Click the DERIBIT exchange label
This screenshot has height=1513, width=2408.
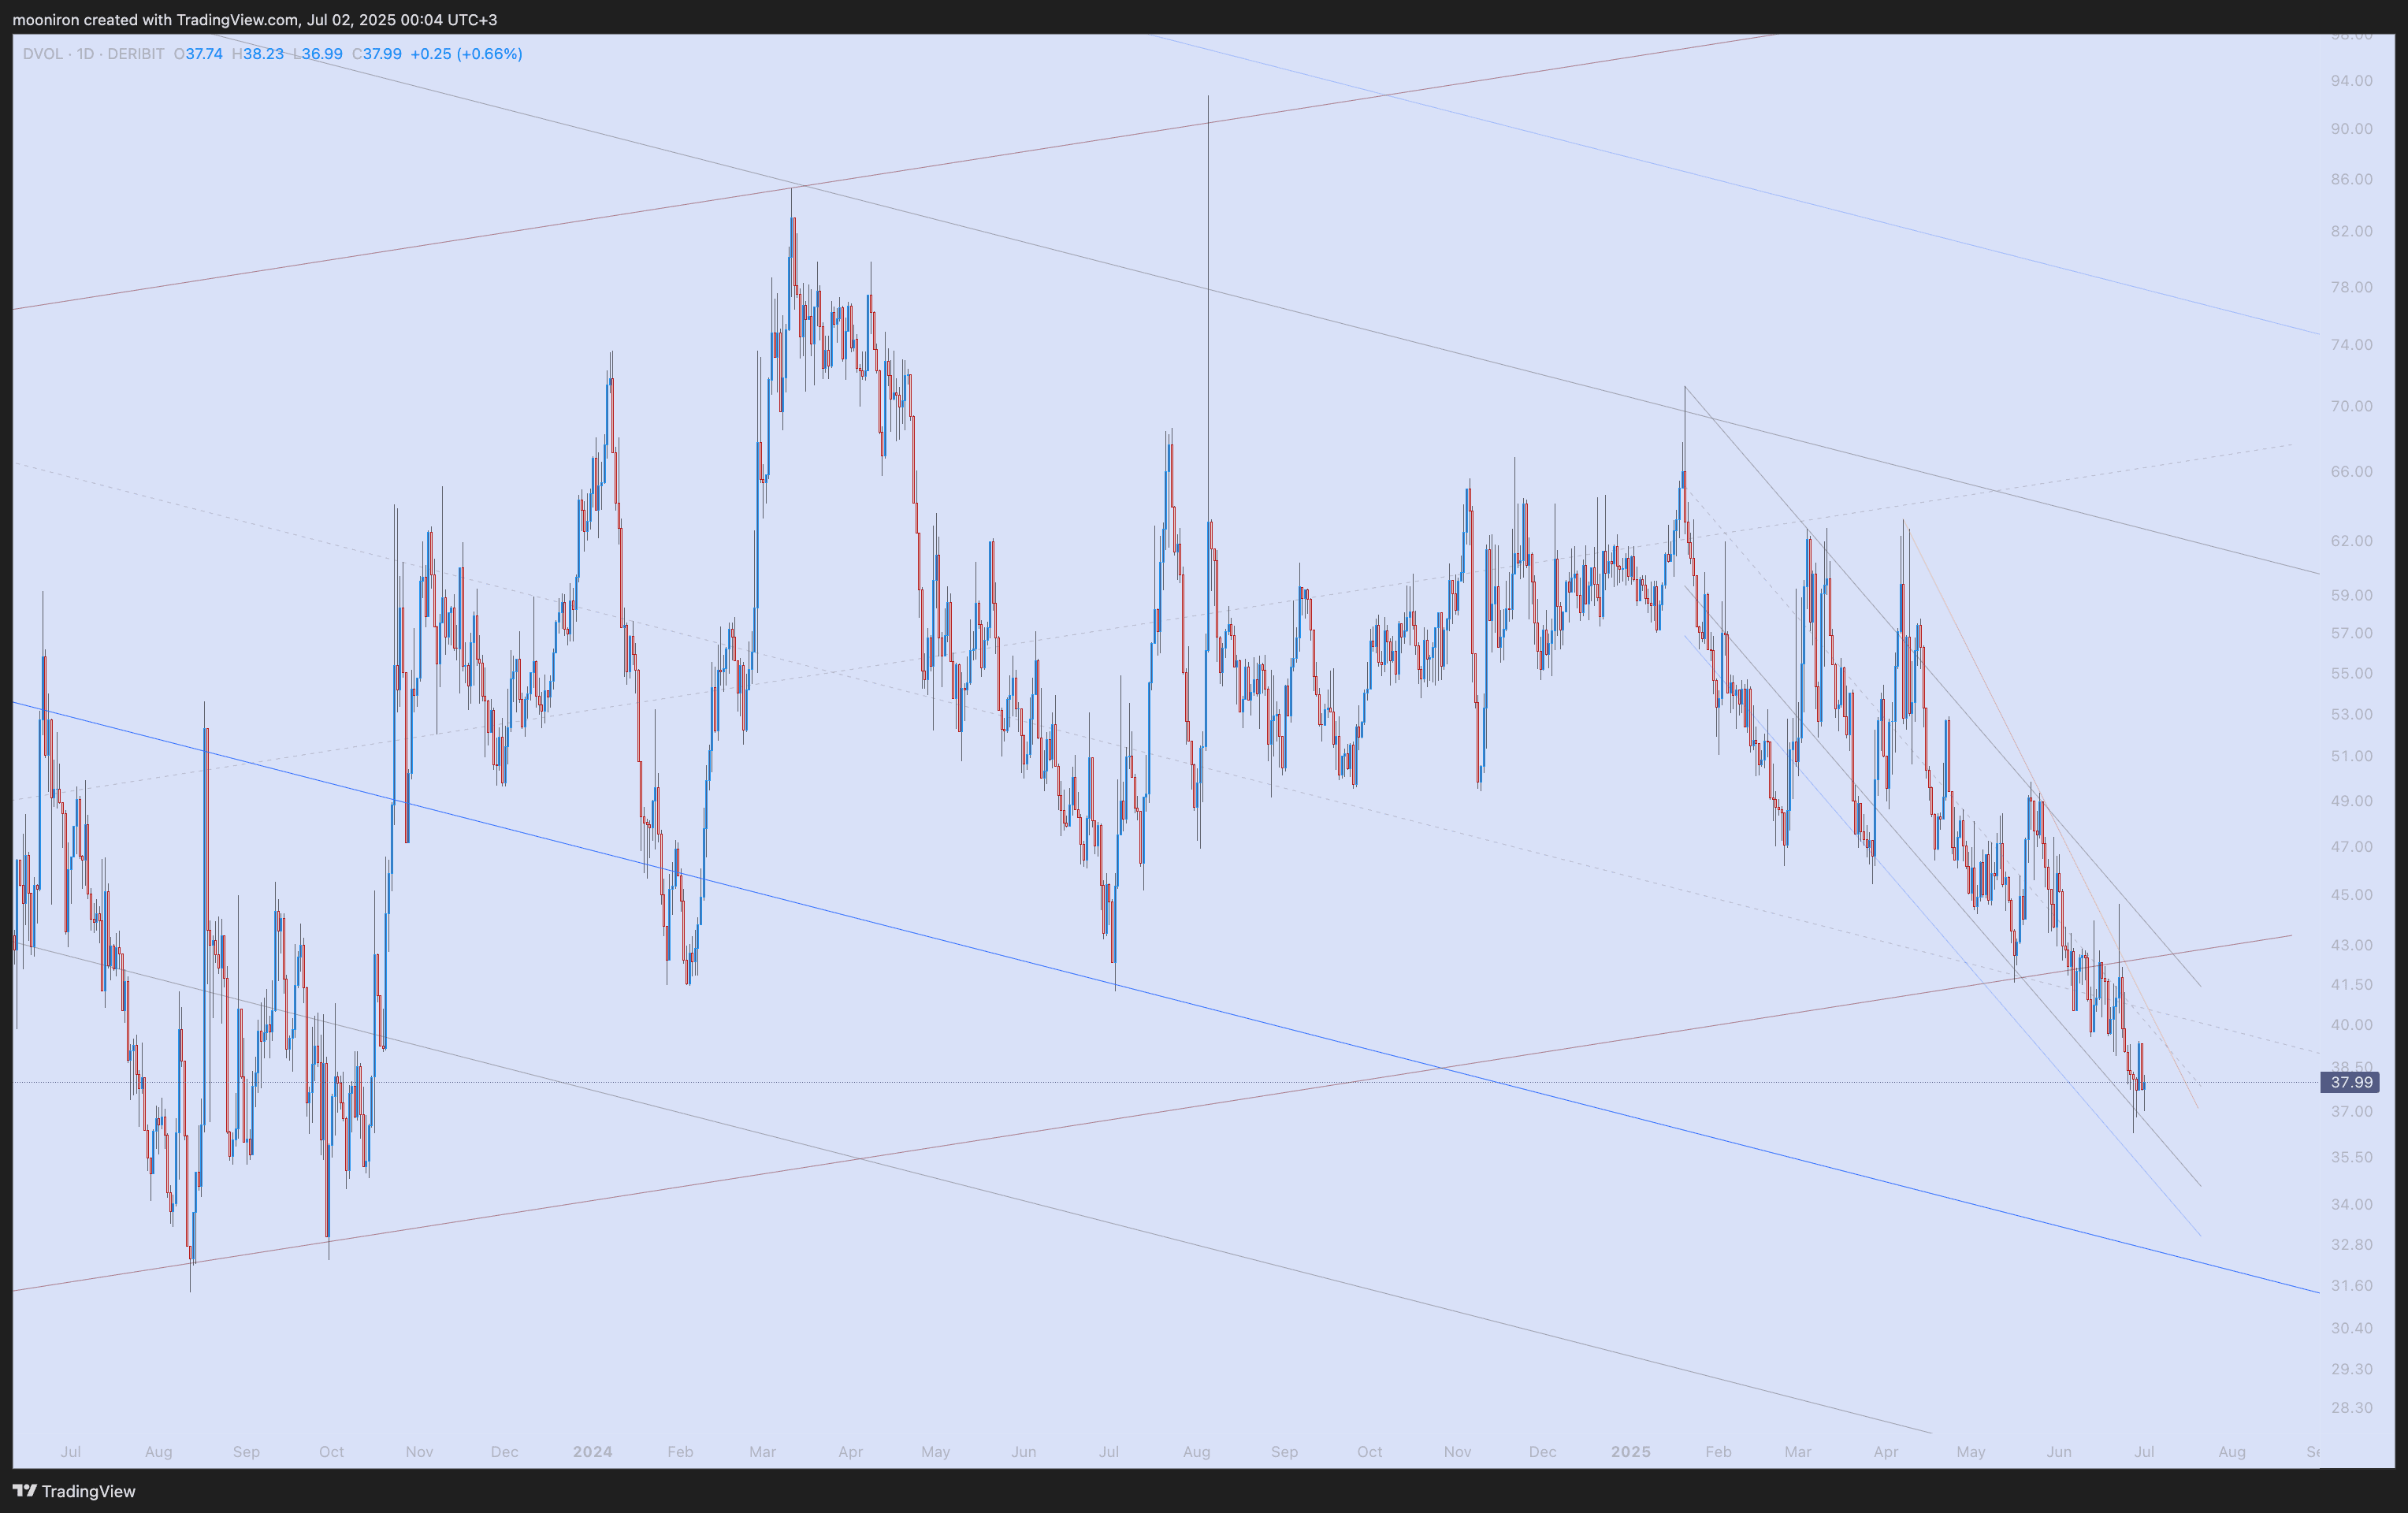click(135, 54)
